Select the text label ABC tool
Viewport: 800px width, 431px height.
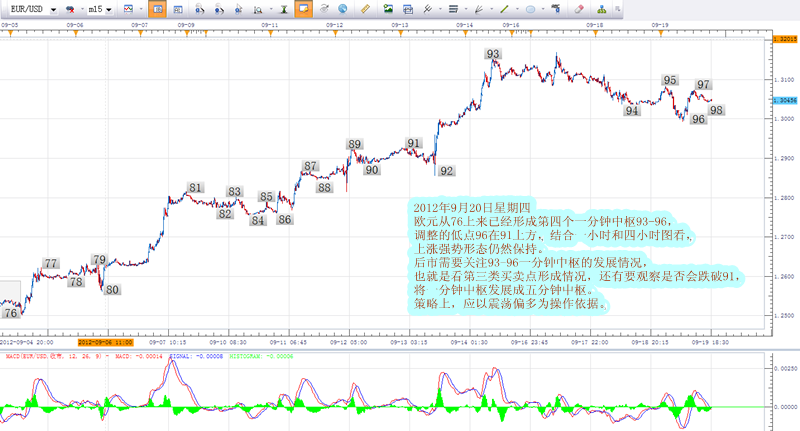556,9
